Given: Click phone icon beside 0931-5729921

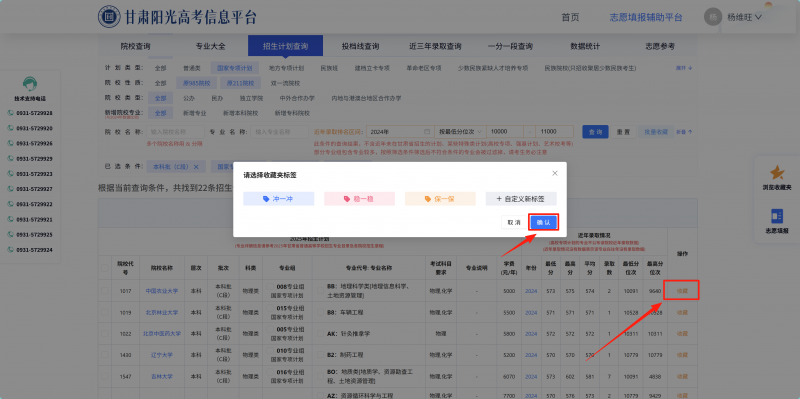Looking at the screenshot, I should [x=10, y=219].
